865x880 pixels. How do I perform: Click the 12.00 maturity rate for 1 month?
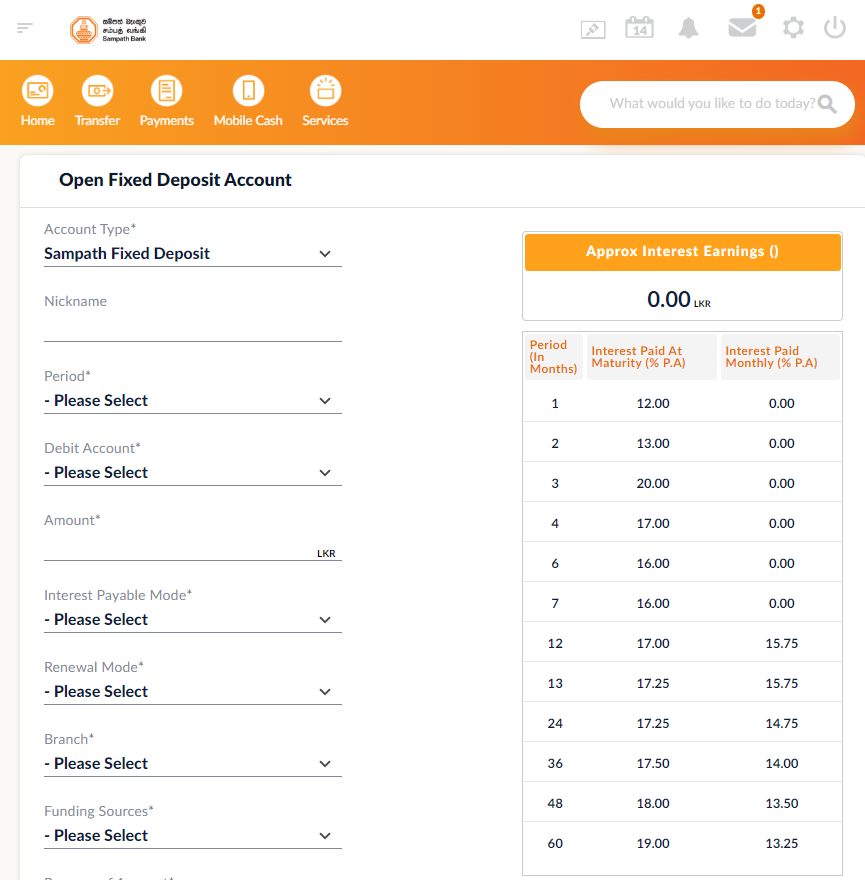(653, 404)
